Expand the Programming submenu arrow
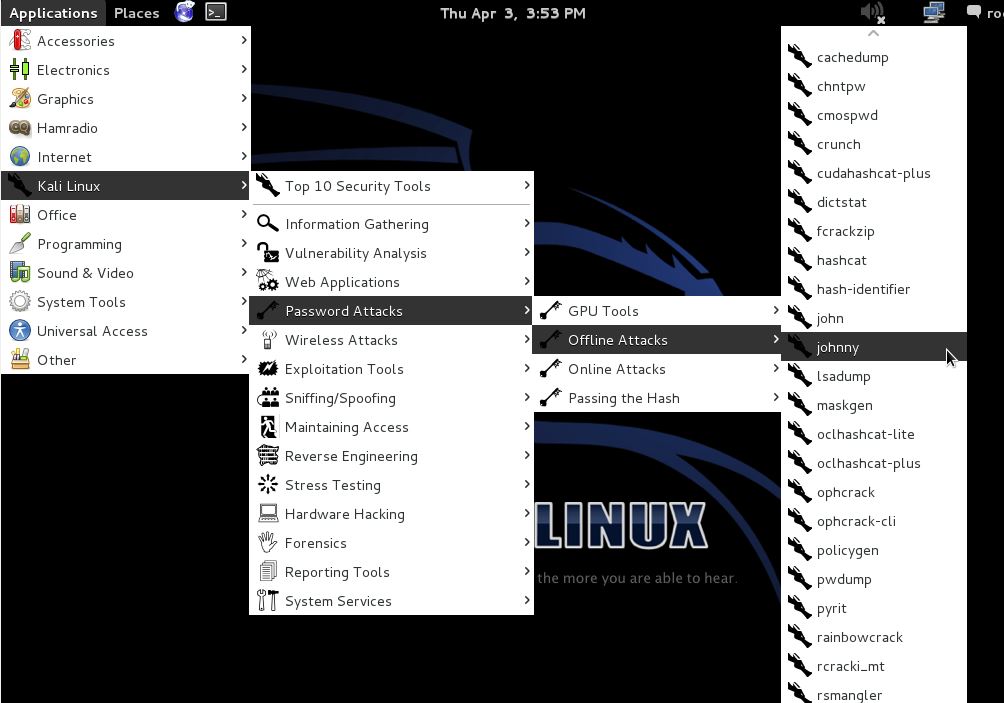 [x=243, y=243]
